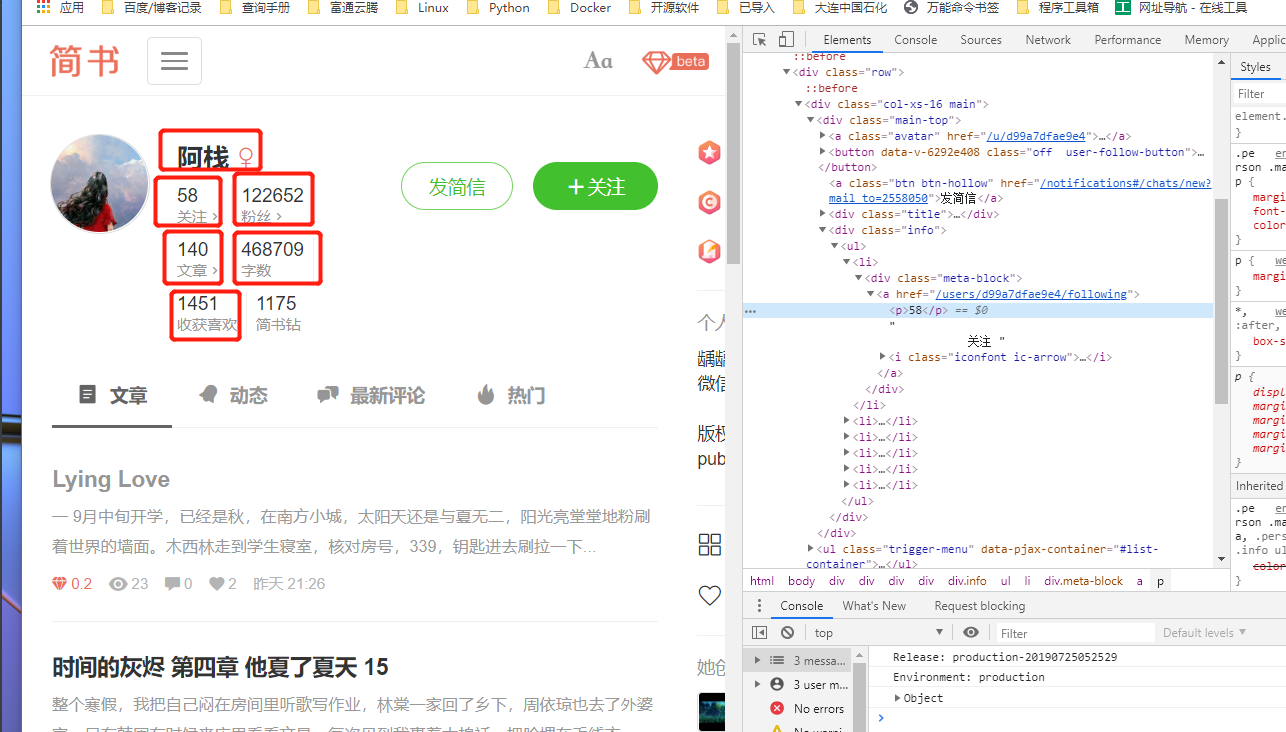Viewport: 1286px width, 732px height.
Task: Open the 网址导航 bookmark
Action: click(1181, 8)
